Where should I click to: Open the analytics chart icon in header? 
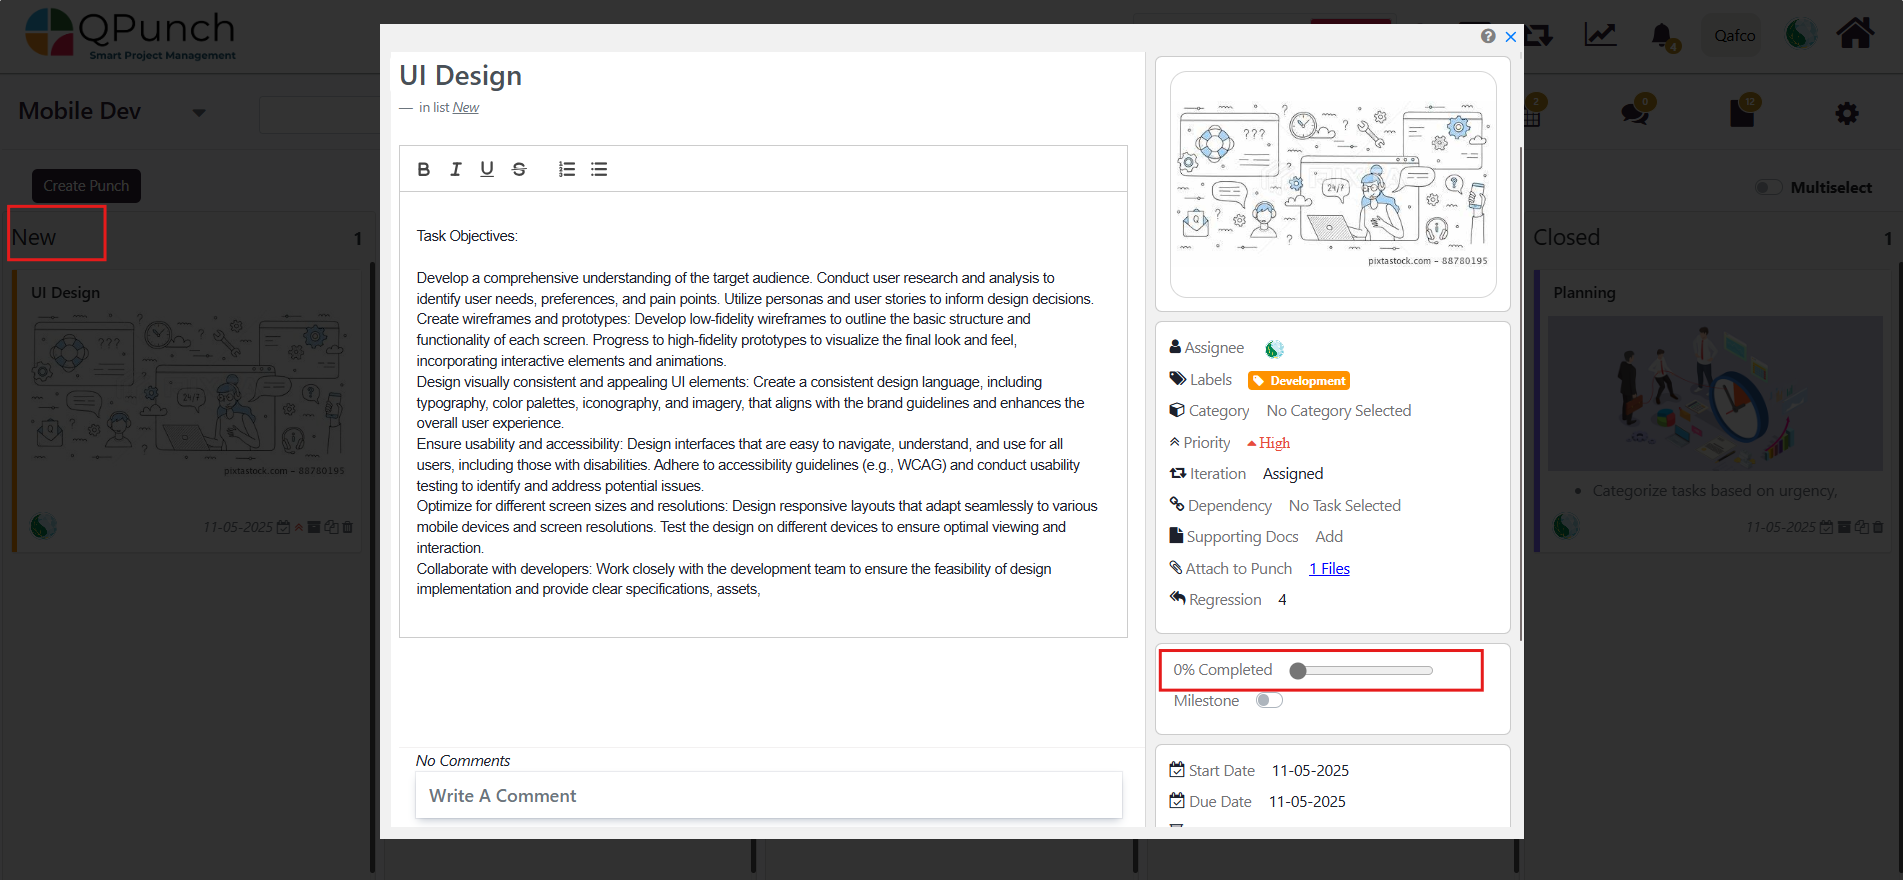click(x=1600, y=35)
